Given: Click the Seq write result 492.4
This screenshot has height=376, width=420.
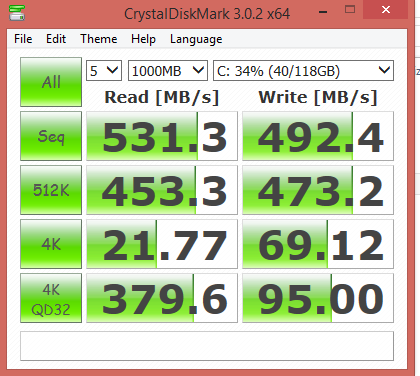Looking at the screenshot, I should [318, 136].
